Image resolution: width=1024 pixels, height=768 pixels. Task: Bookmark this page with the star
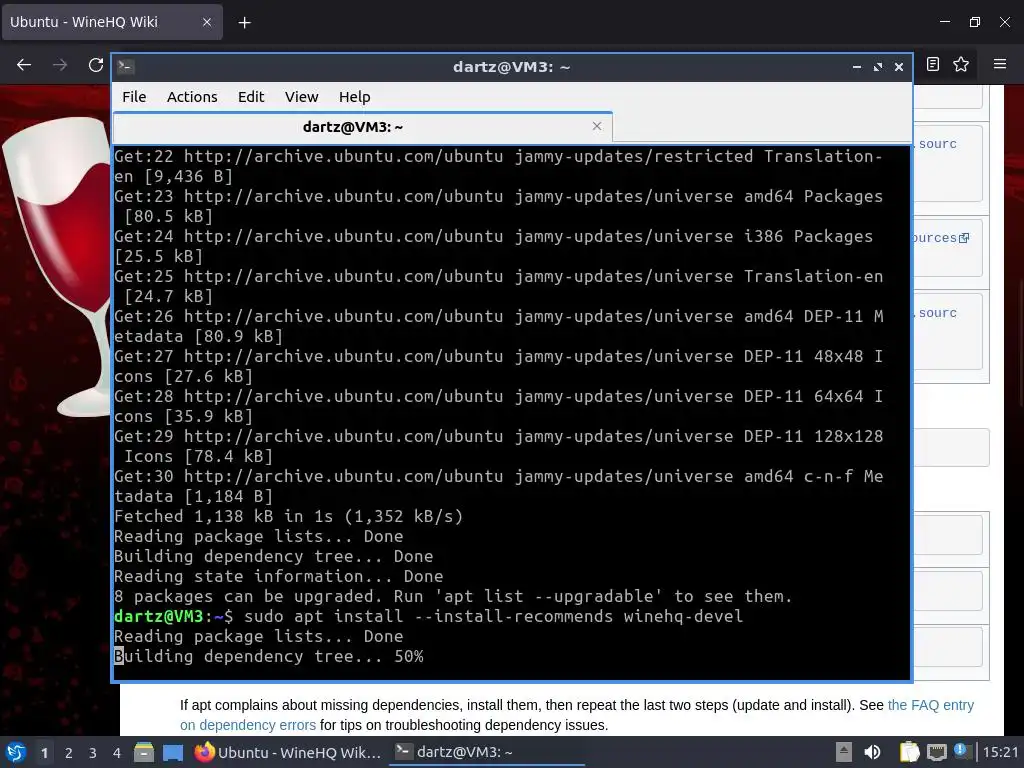[x=961, y=64]
